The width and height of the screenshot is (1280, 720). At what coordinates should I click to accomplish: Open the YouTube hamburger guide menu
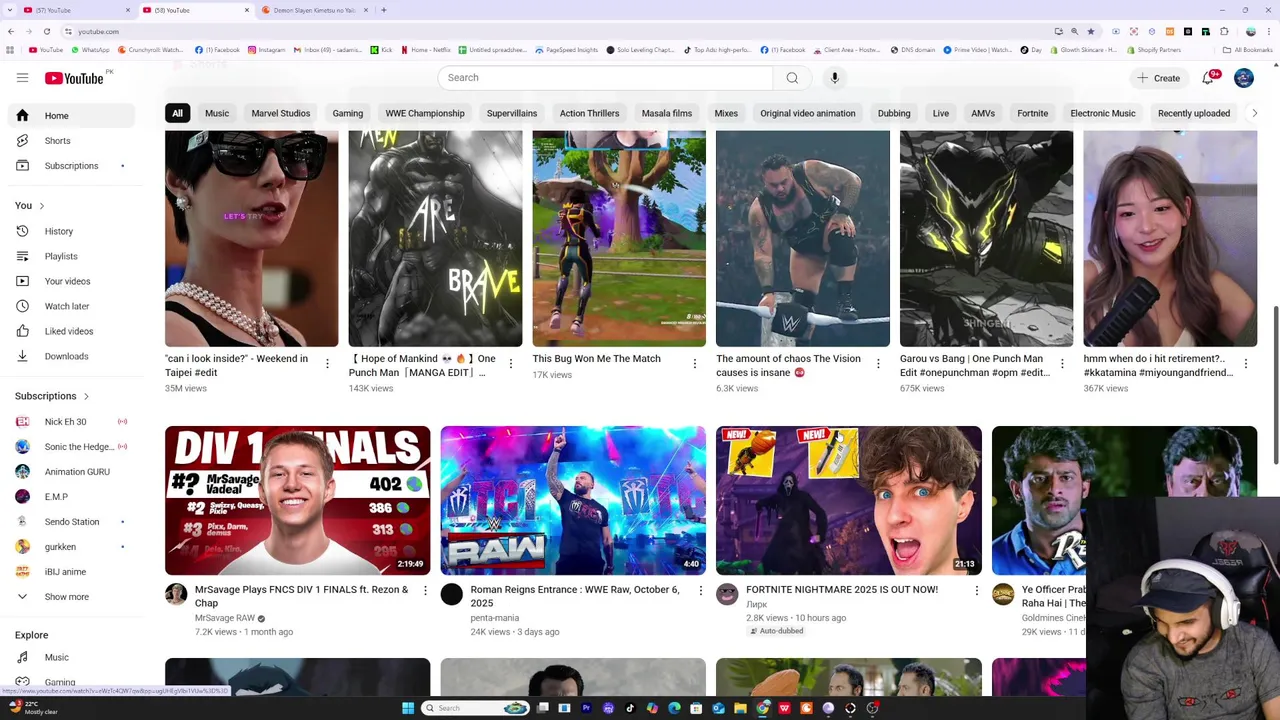(22, 78)
